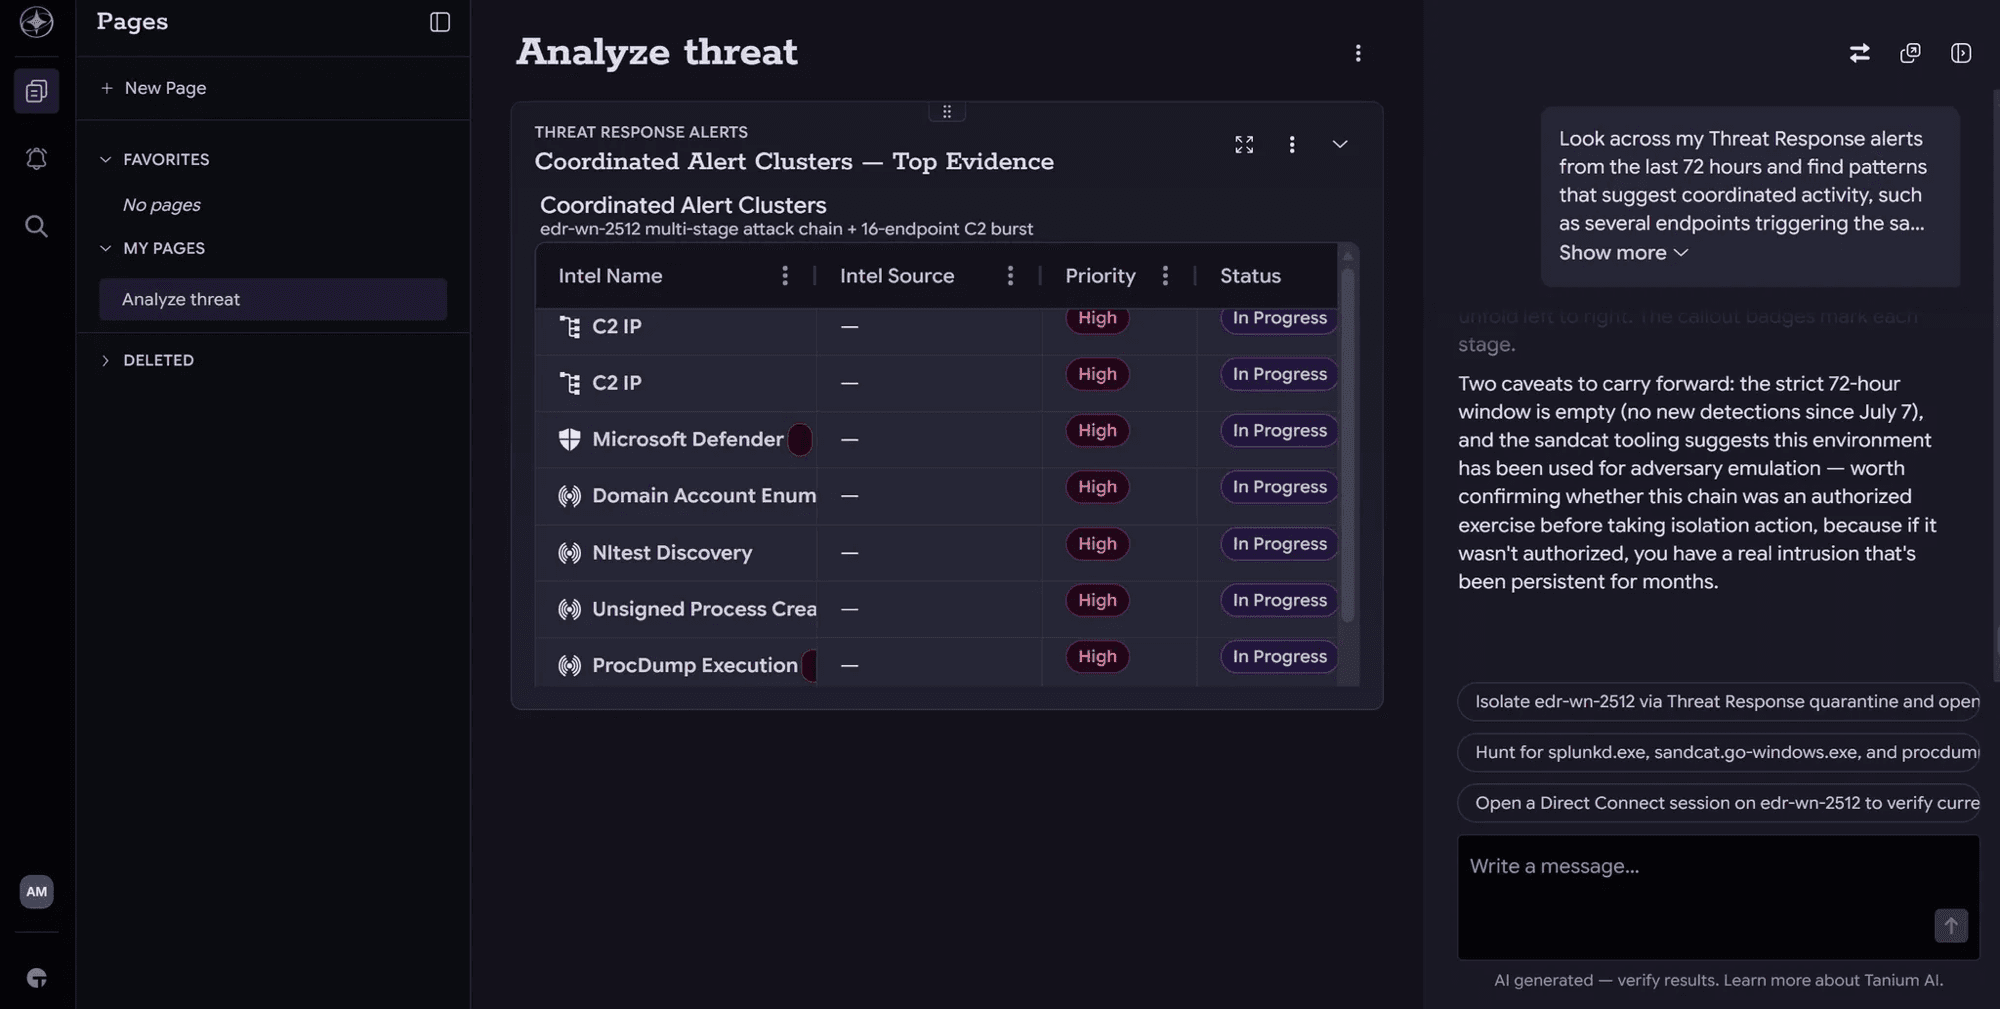The width and height of the screenshot is (2000, 1009).
Task: Collapse the Coordinated Alert Clusters card chevron
Action: point(1339,145)
